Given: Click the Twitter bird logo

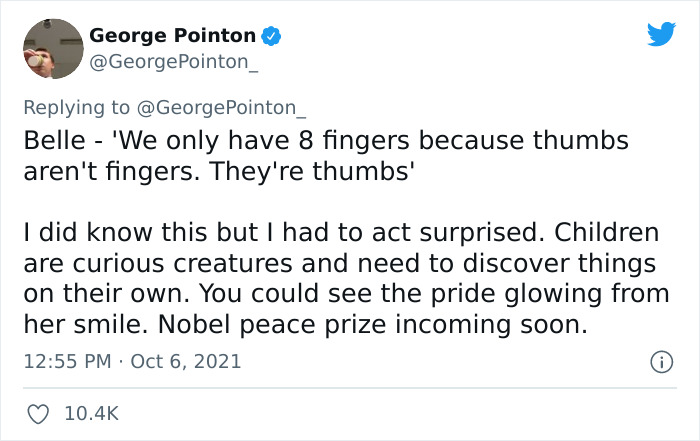Looking at the screenshot, I should [661, 35].
